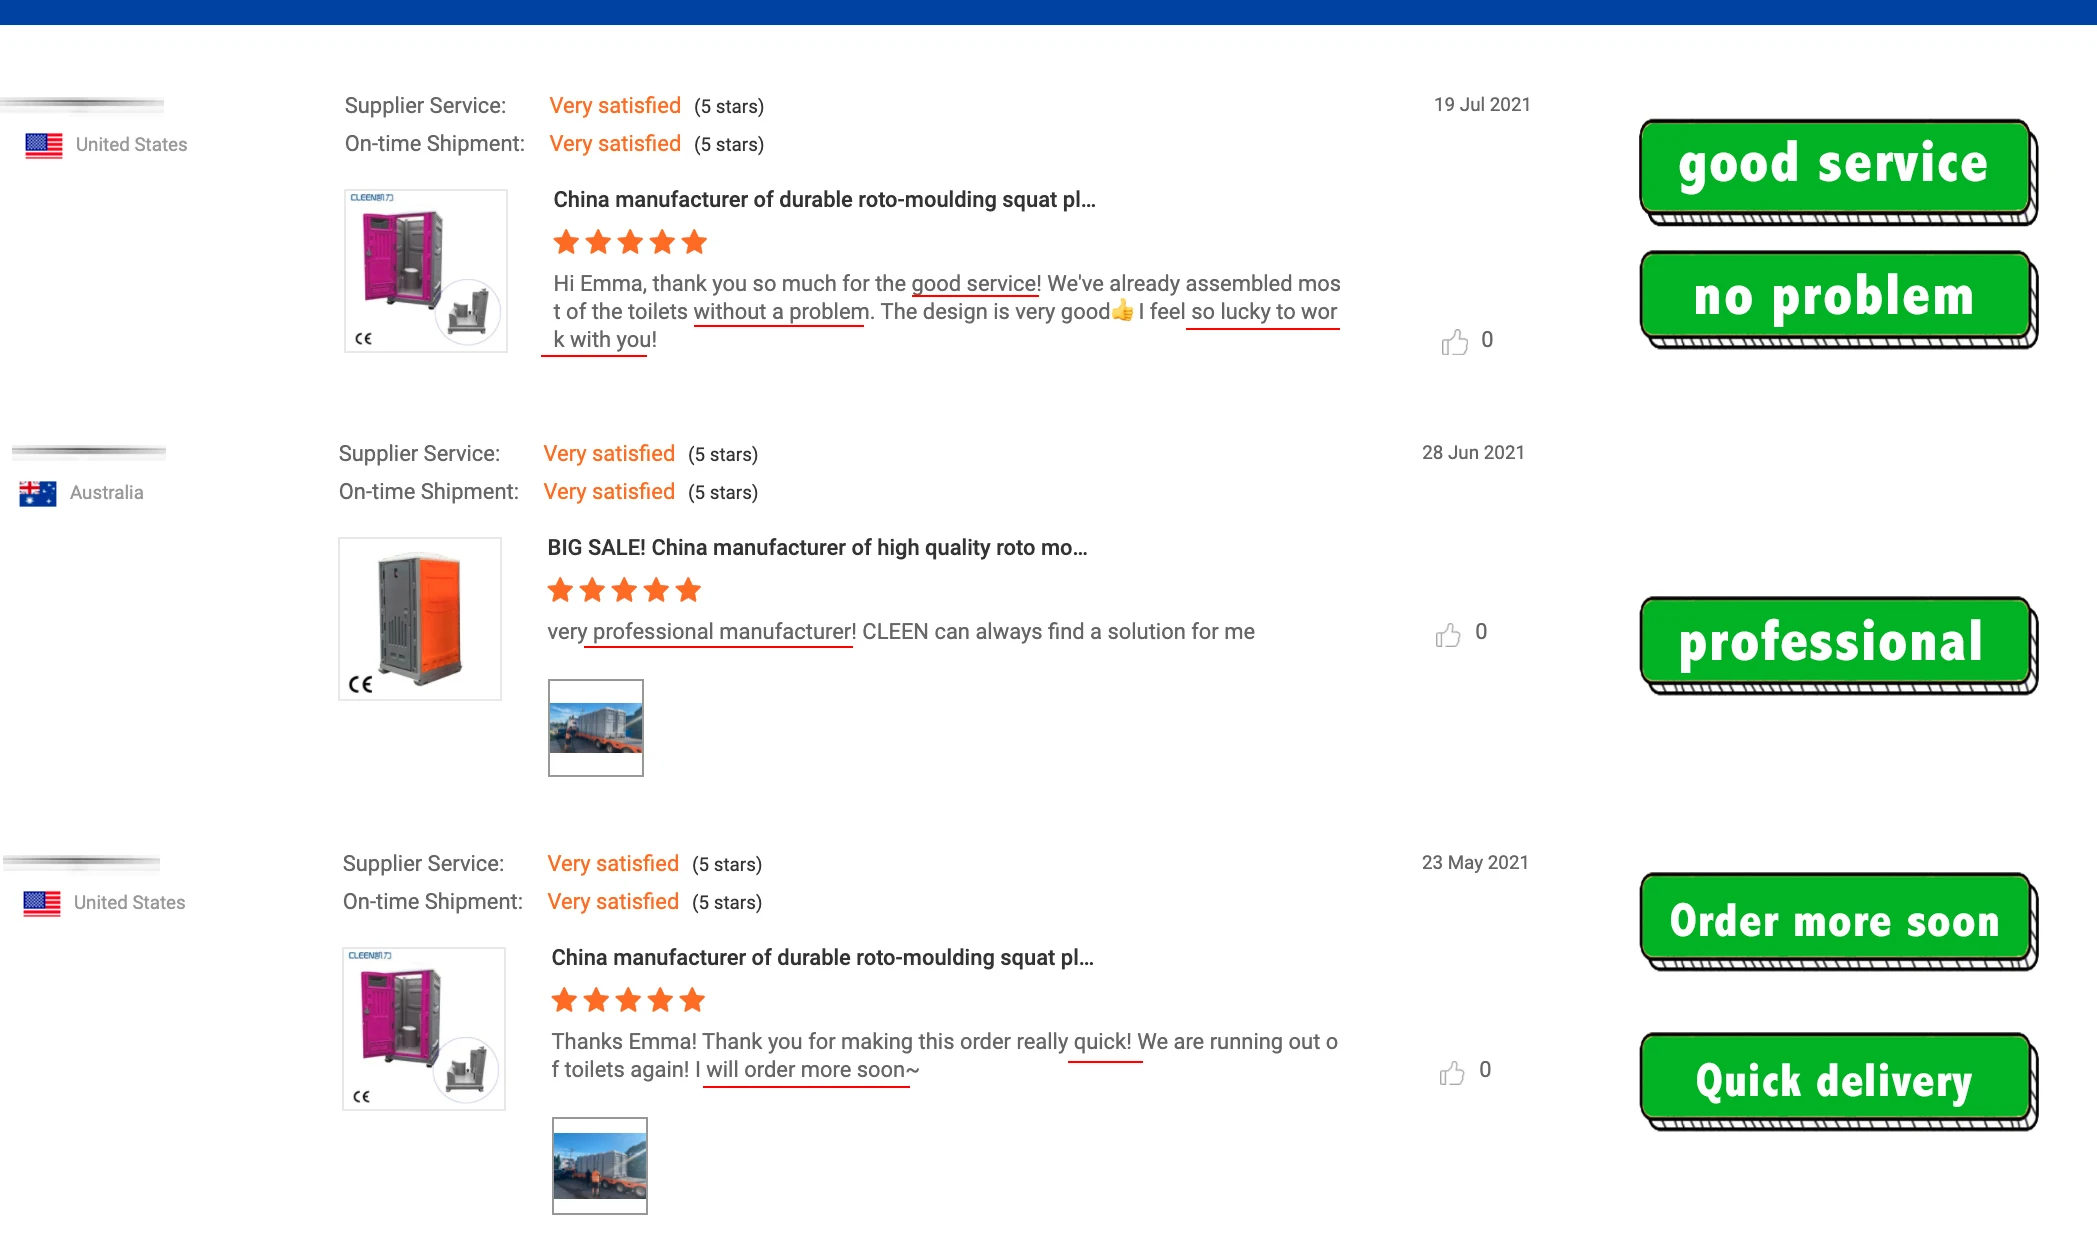Click the United States flag in third review
The width and height of the screenshot is (2097, 1240).
(x=42, y=903)
